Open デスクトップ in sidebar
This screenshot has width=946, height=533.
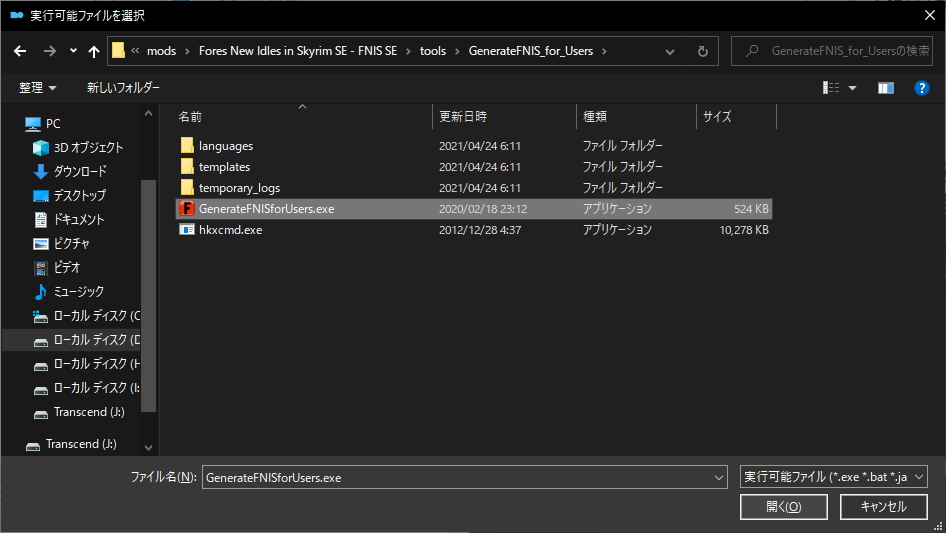(x=80, y=196)
